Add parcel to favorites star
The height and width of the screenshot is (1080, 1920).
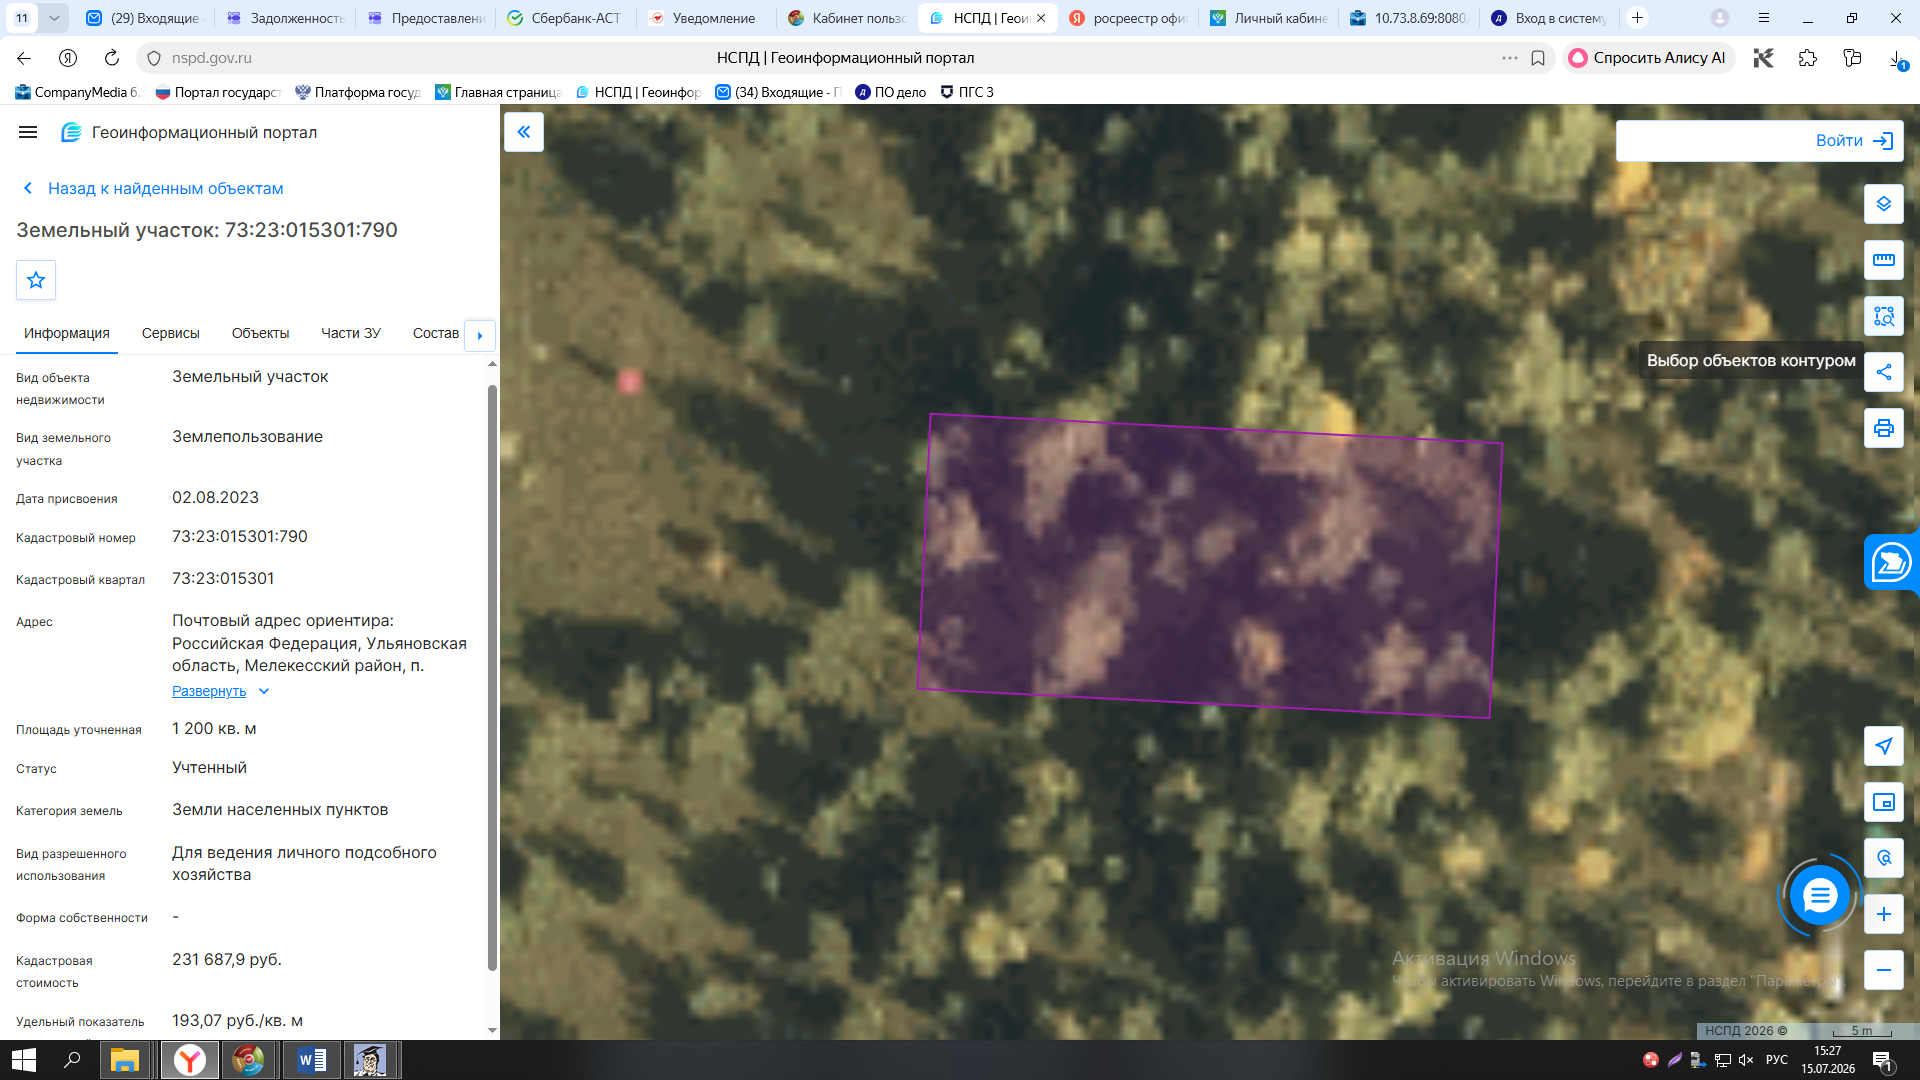point(36,280)
